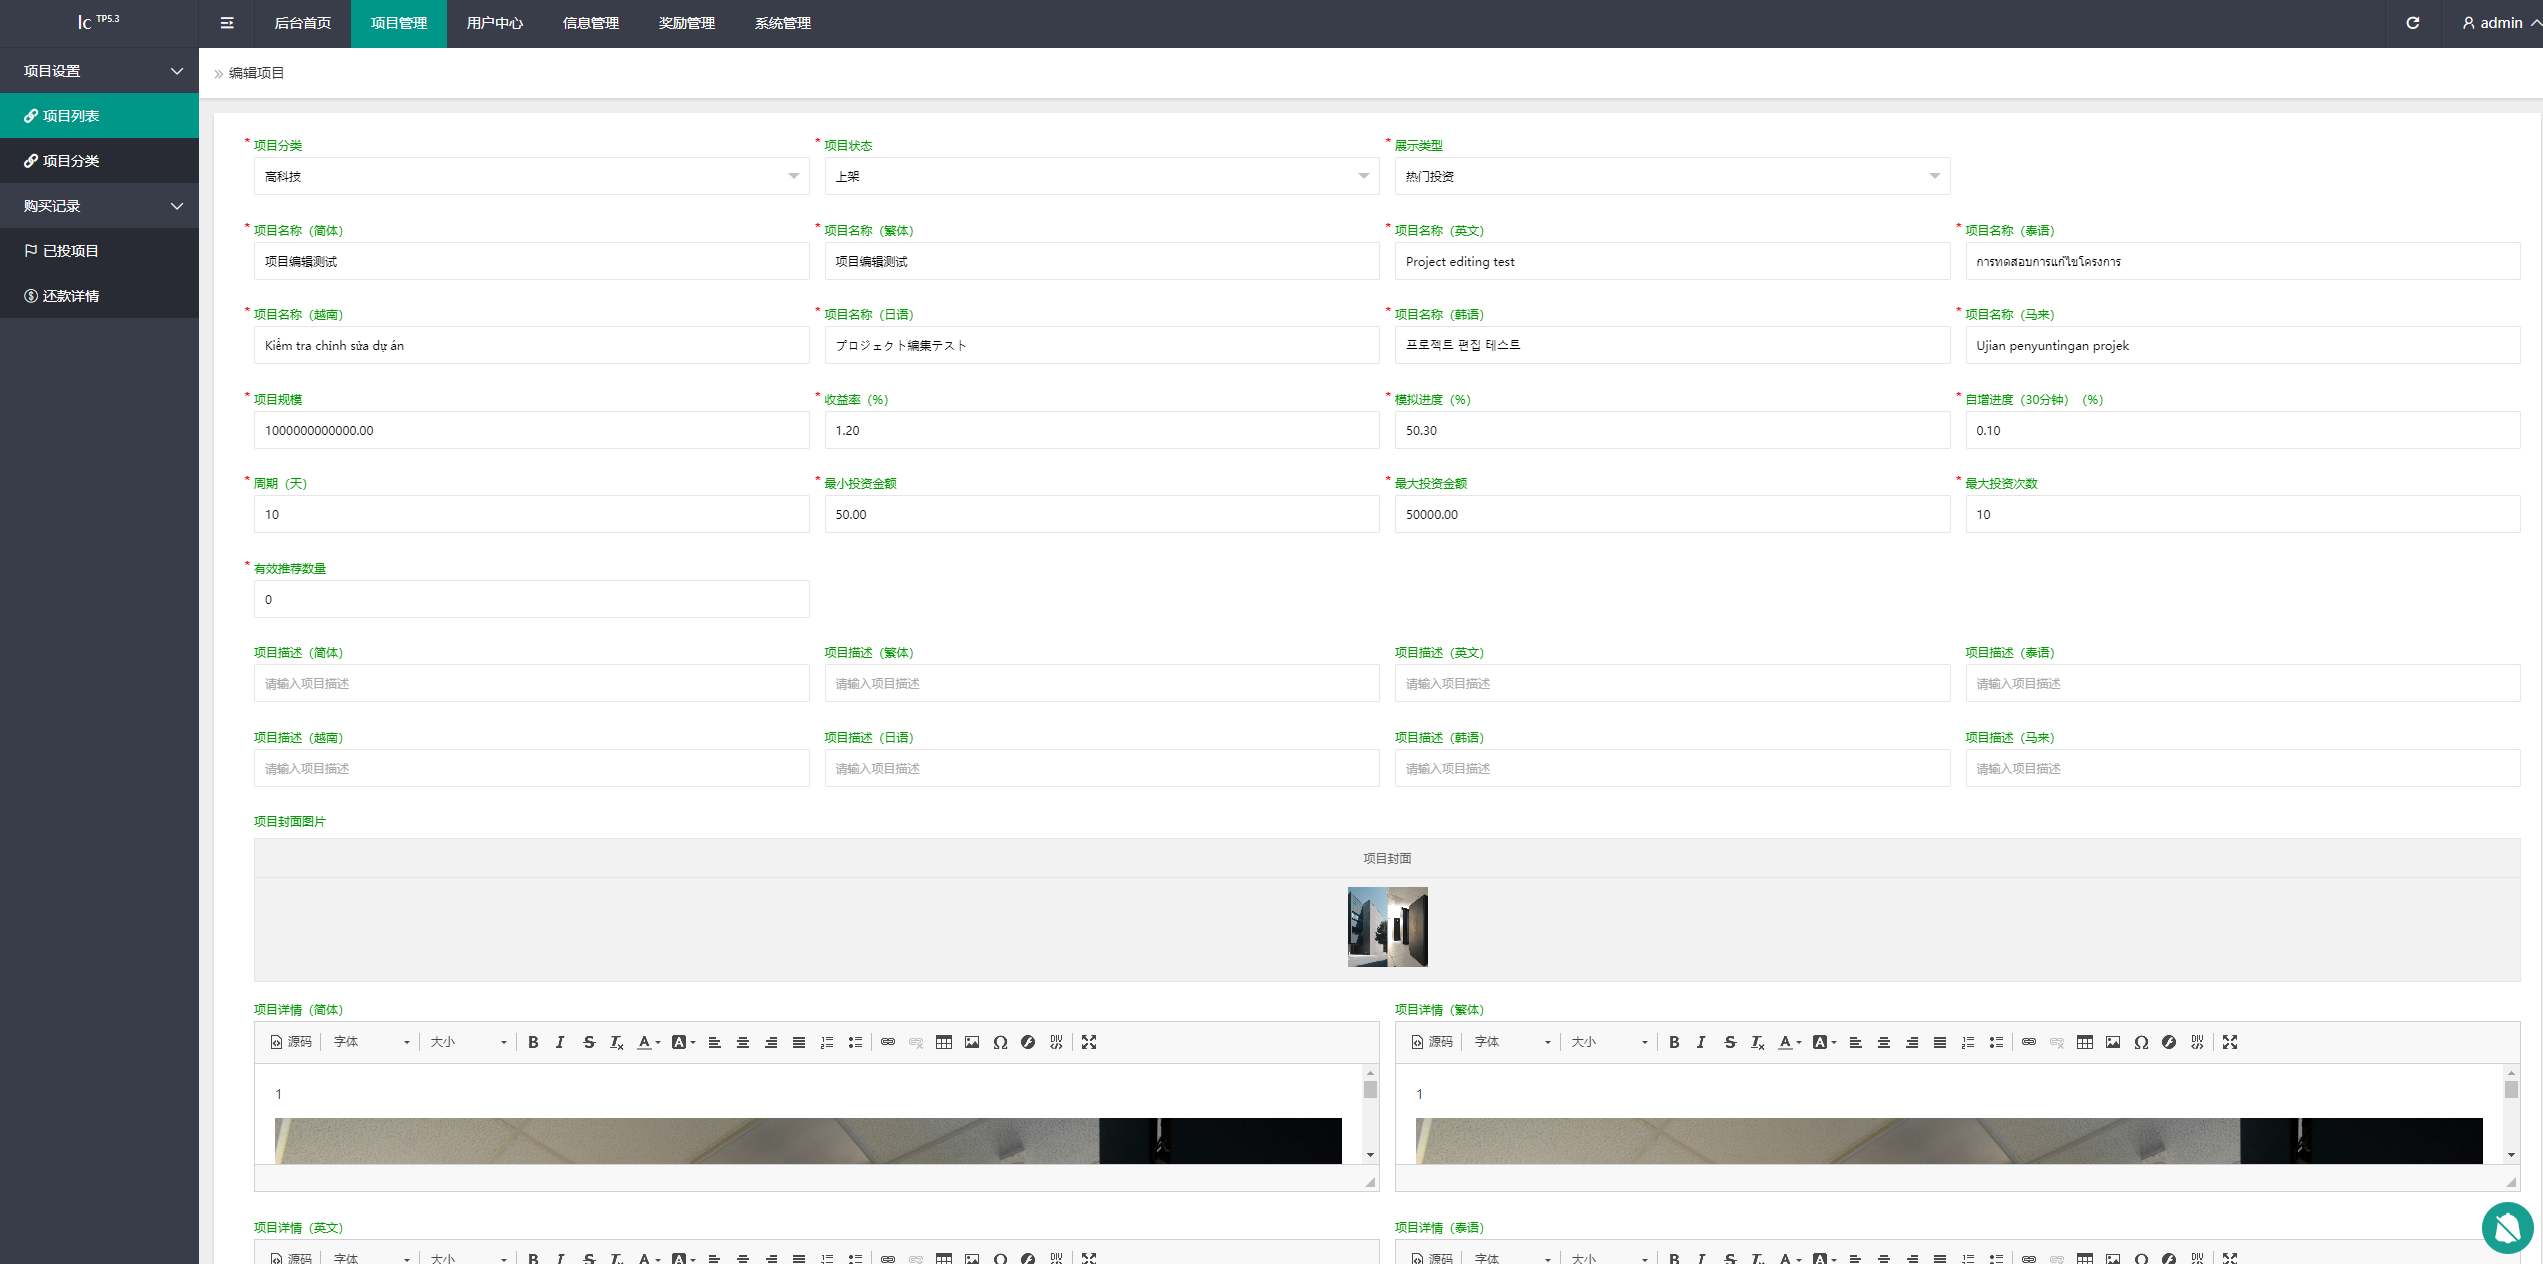Click the link insert icon in 项目详情(繁体) toolbar

coord(2029,1043)
